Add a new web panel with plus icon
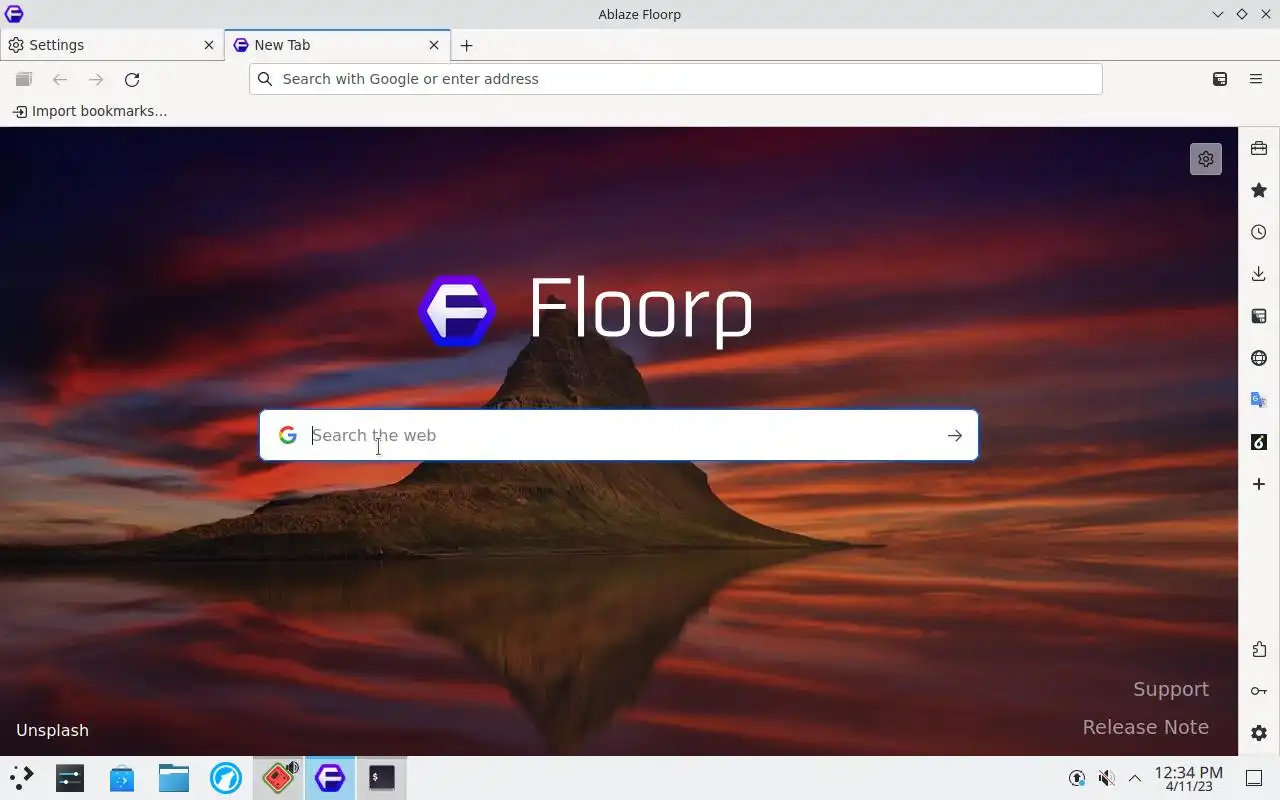This screenshot has width=1280, height=800. coord(1259,484)
